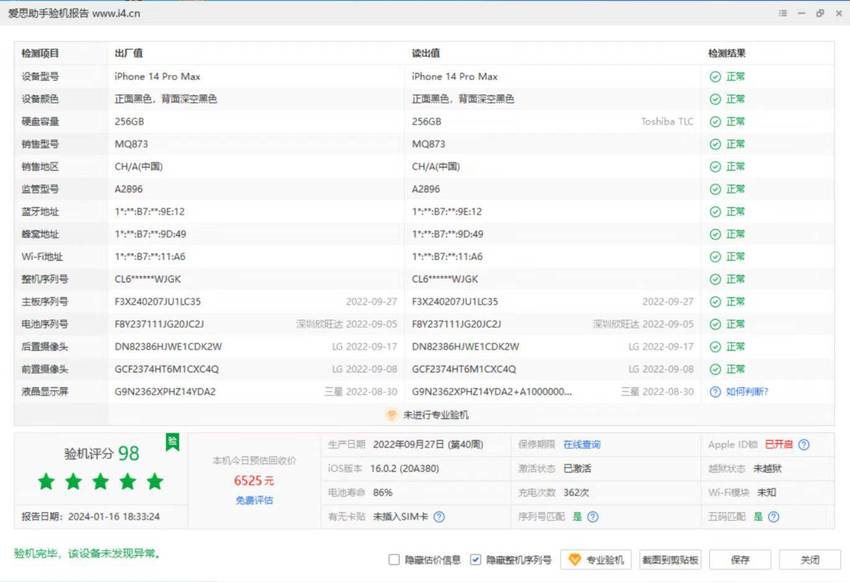Click the green check icon for 设备型号
This screenshot has width=850, height=582.
pos(715,76)
